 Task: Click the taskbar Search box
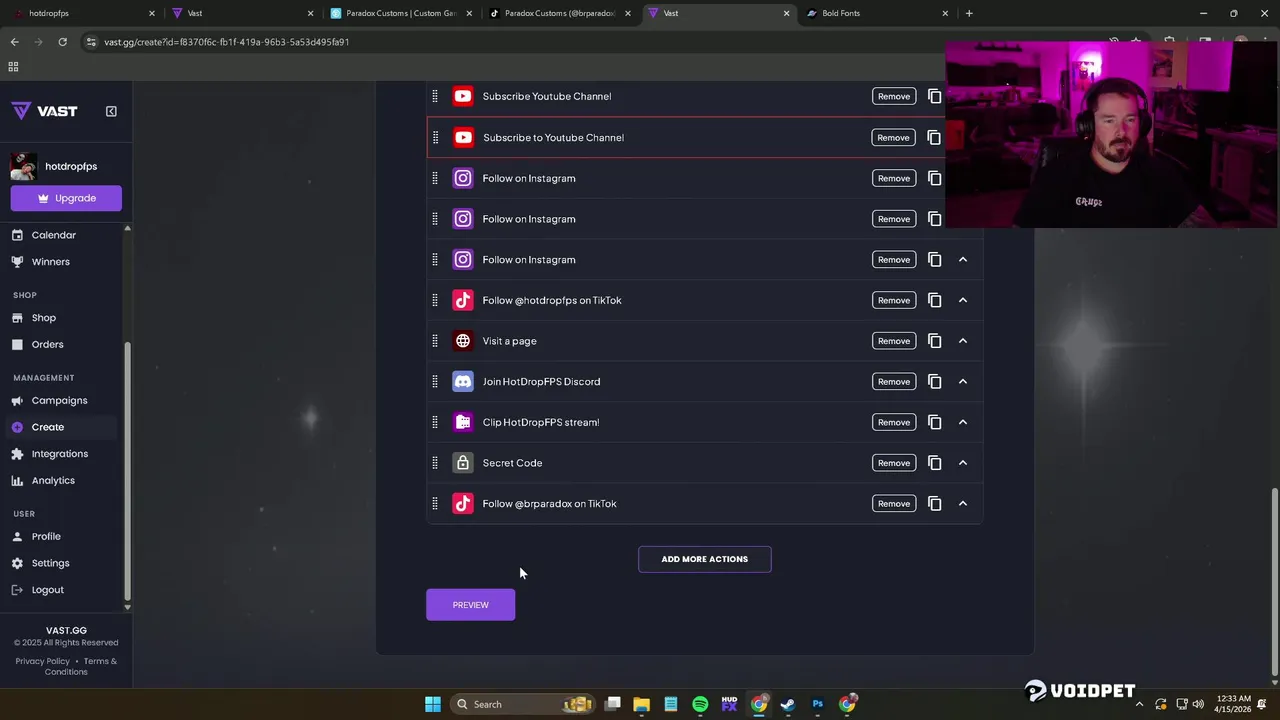[x=522, y=704]
